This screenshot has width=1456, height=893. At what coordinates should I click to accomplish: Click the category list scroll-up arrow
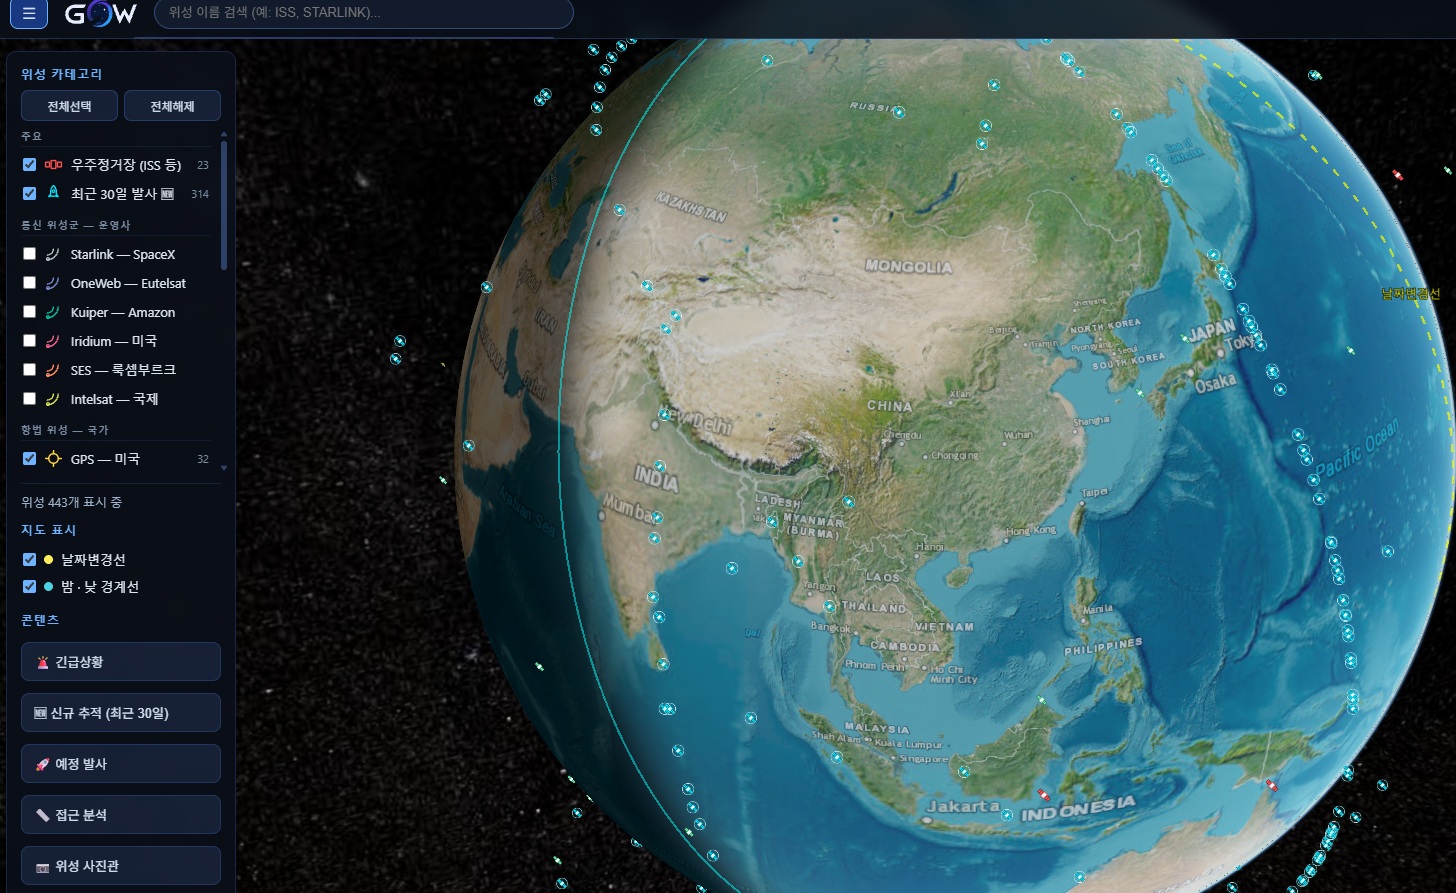point(224,134)
